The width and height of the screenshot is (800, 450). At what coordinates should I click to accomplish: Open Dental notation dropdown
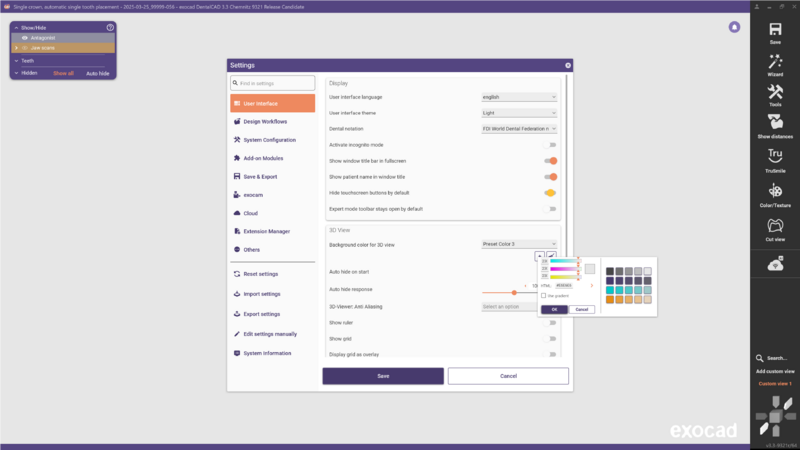coord(519,129)
